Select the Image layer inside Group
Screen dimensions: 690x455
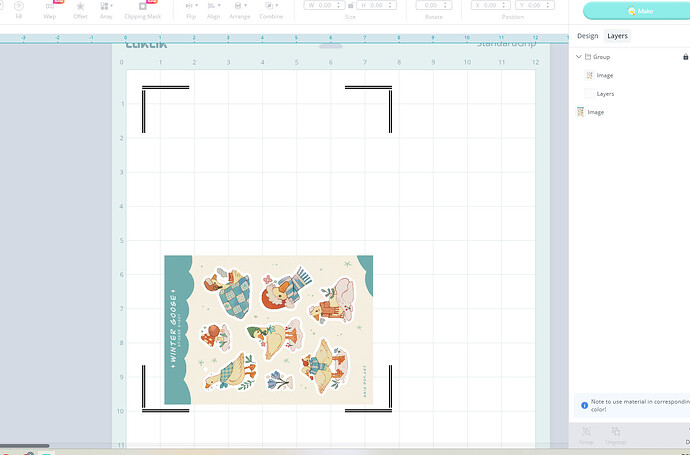point(604,75)
